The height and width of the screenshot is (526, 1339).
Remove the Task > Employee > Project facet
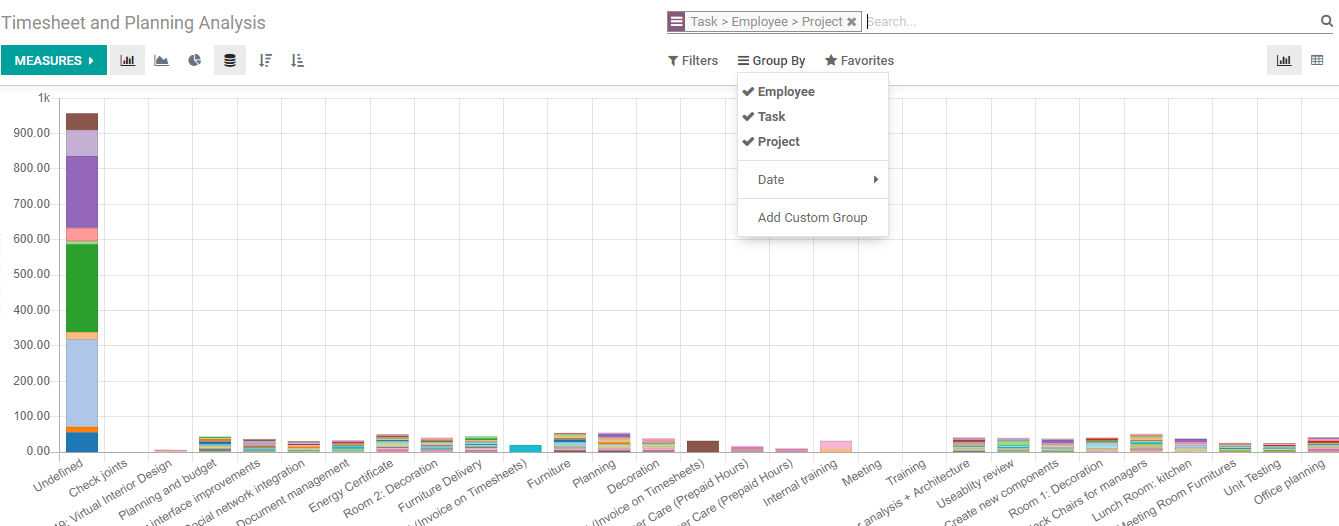pyautogui.click(x=851, y=22)
